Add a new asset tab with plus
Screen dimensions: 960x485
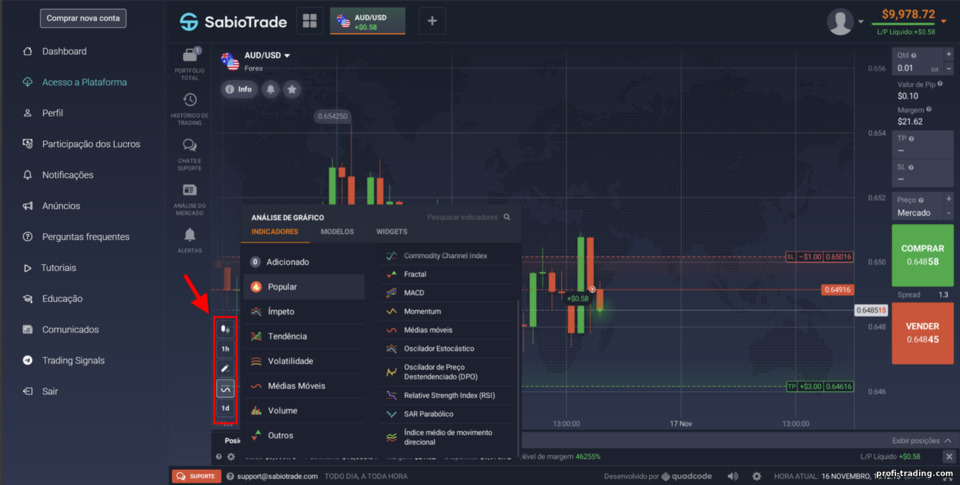[x=432, y=21]
